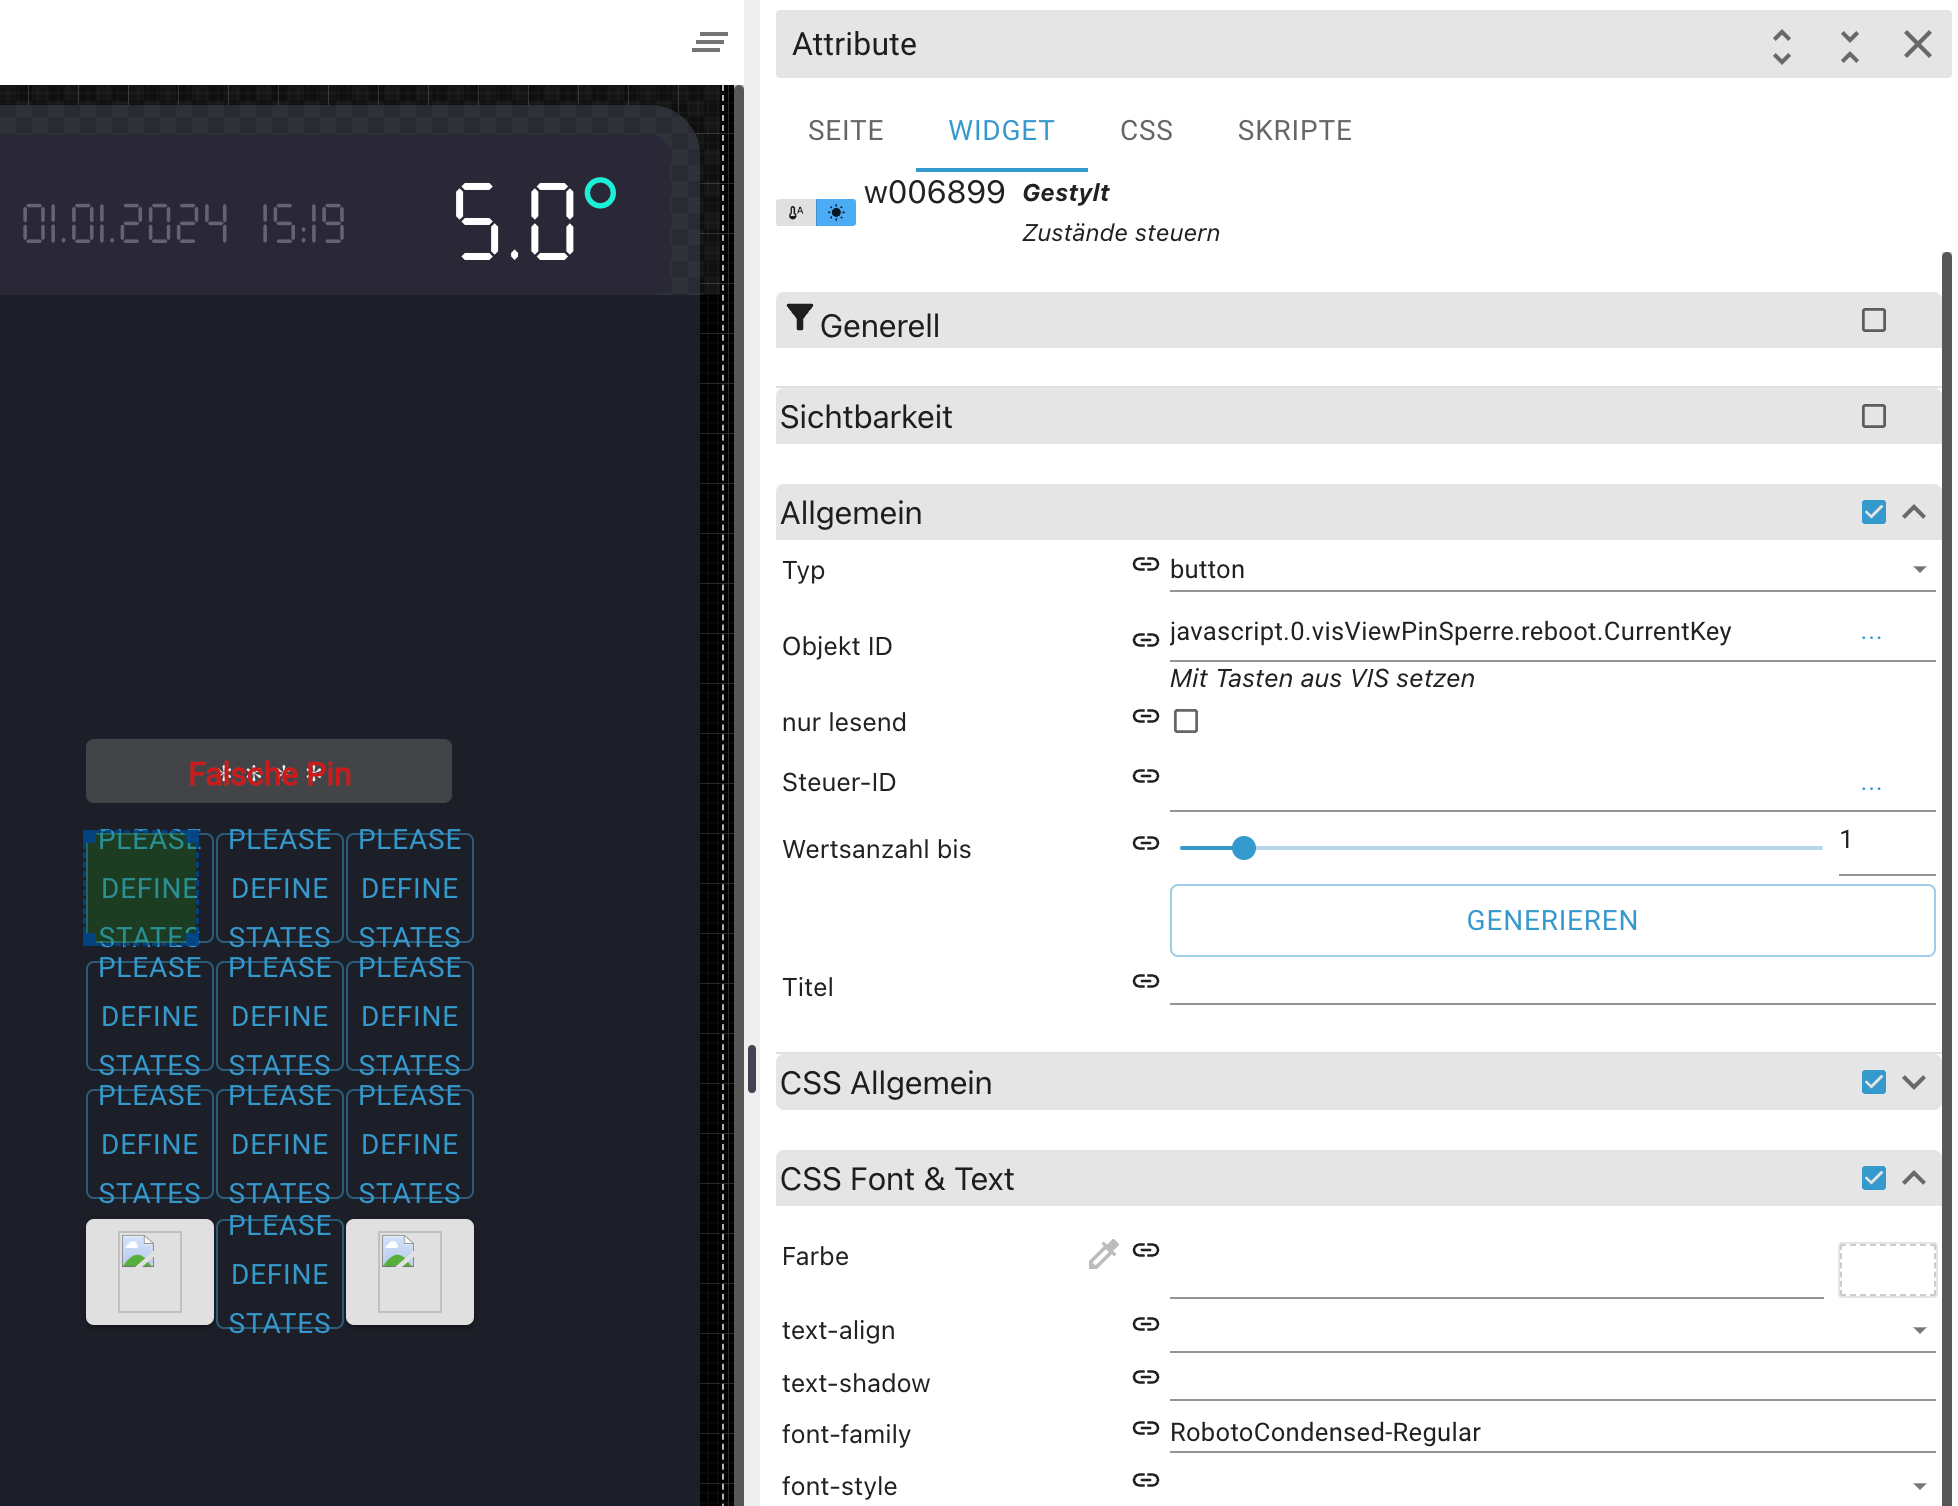
Task: Uncheck the CSS Font & Text checkbox
Action: pos(1874,1178)
